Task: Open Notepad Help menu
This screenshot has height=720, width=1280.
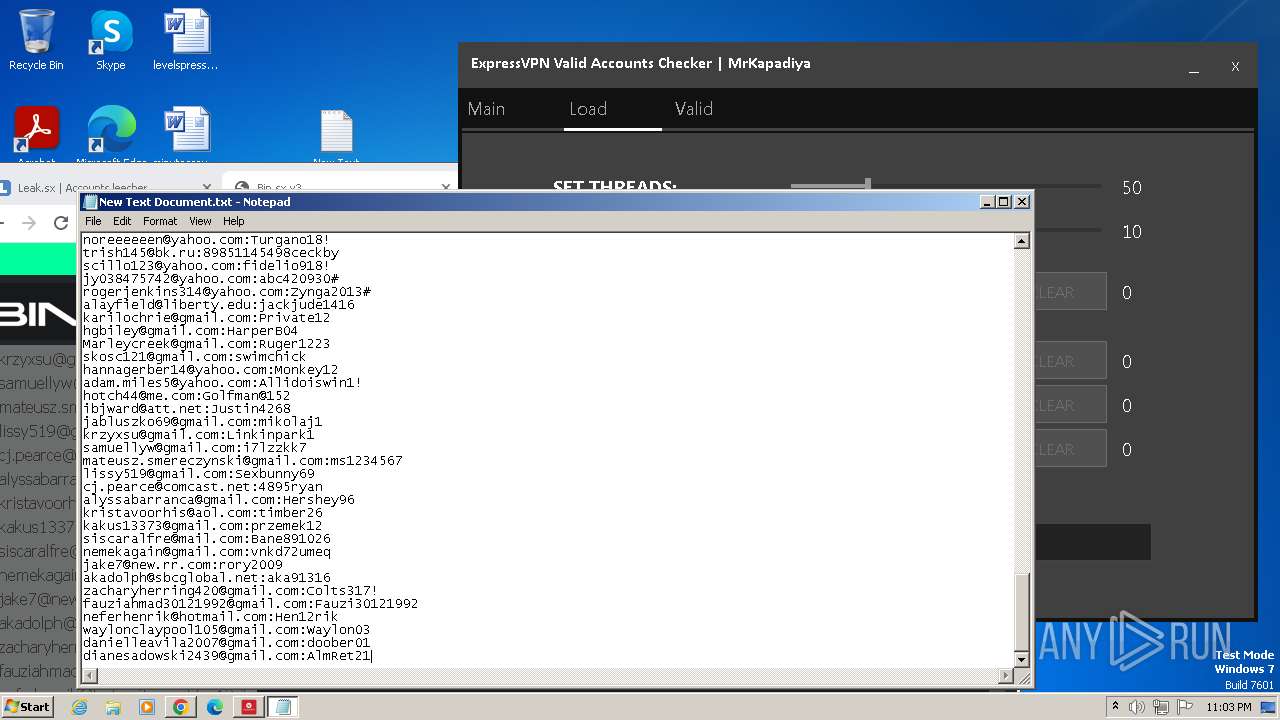Action: coord(233,221)
